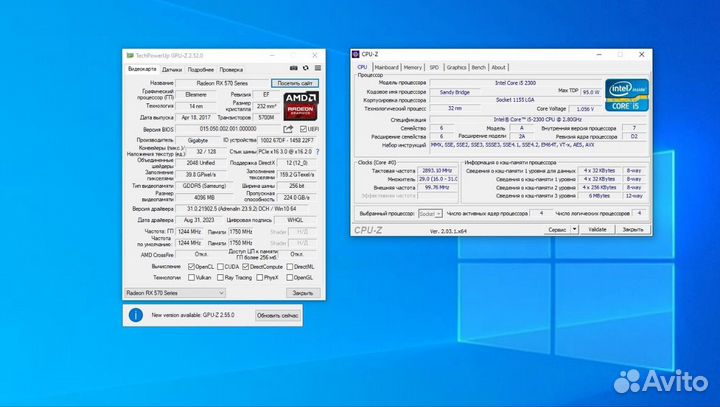720x407 pixels.
Task: Select the CPU tab in CPU-Z
Action: [362, 67]
